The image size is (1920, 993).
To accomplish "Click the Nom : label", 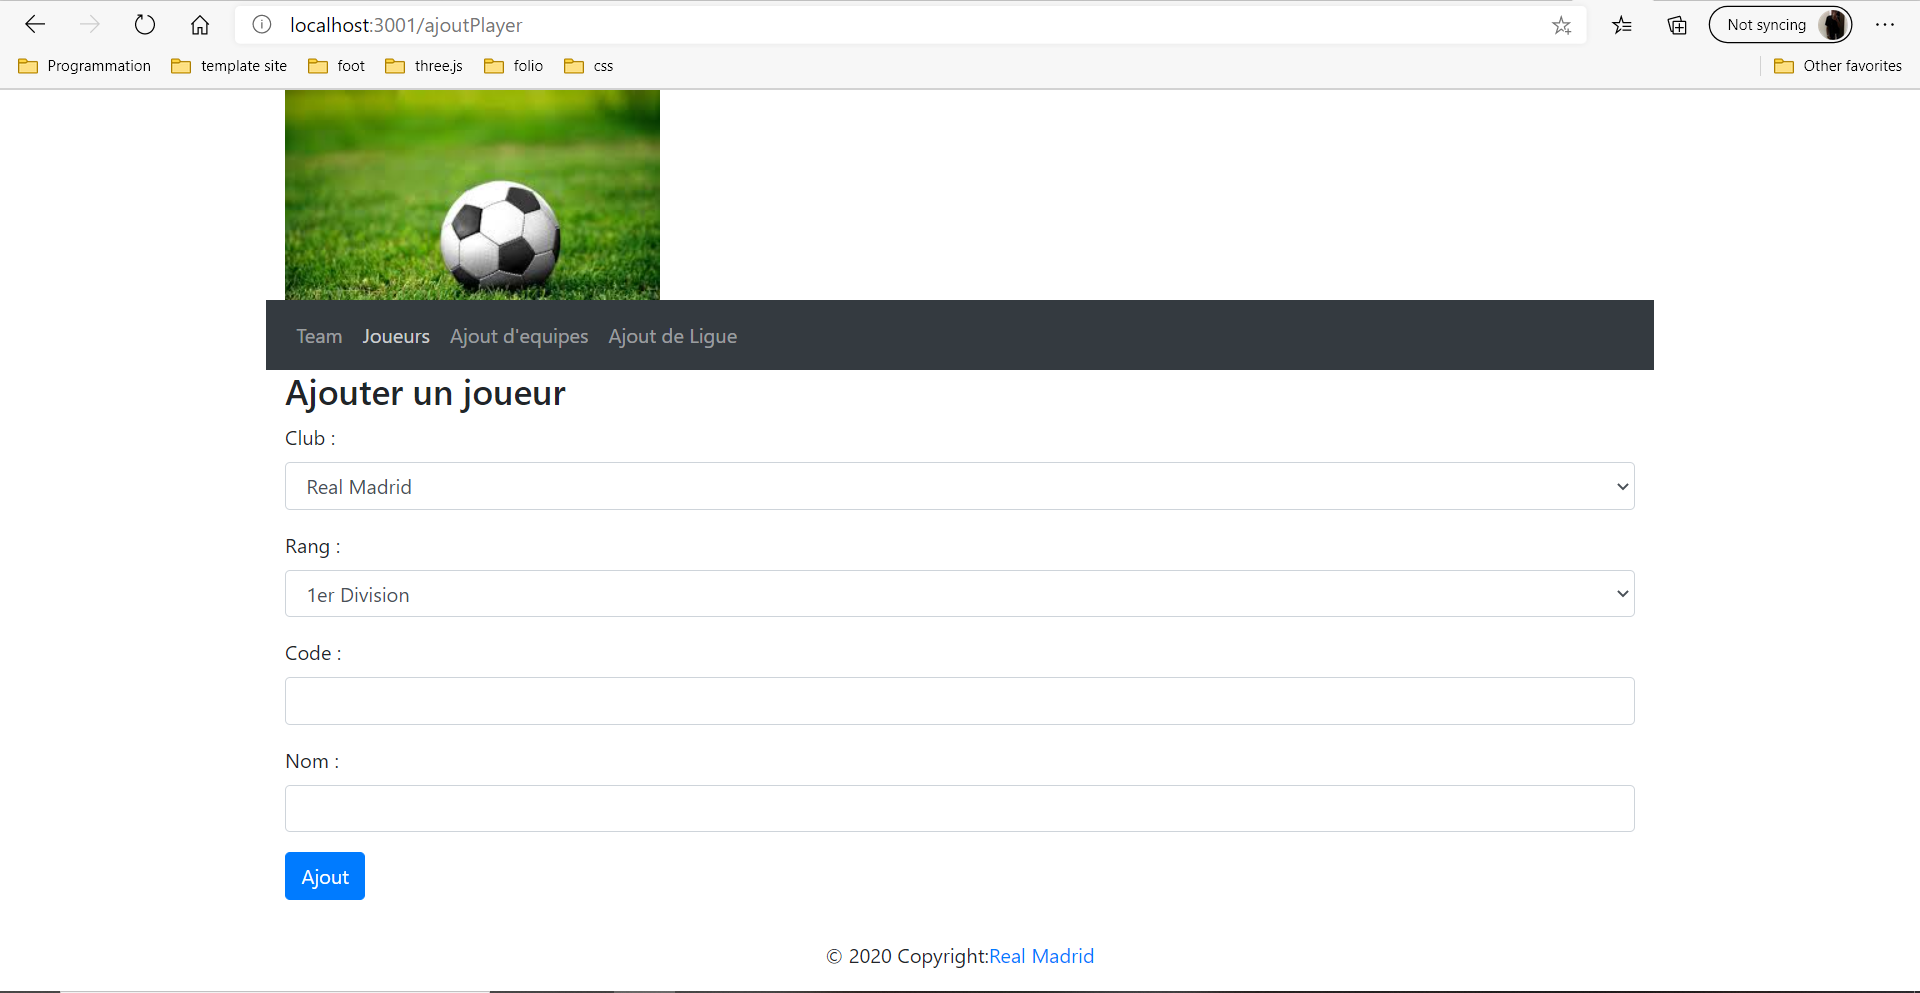I will (x=312, y=761).
